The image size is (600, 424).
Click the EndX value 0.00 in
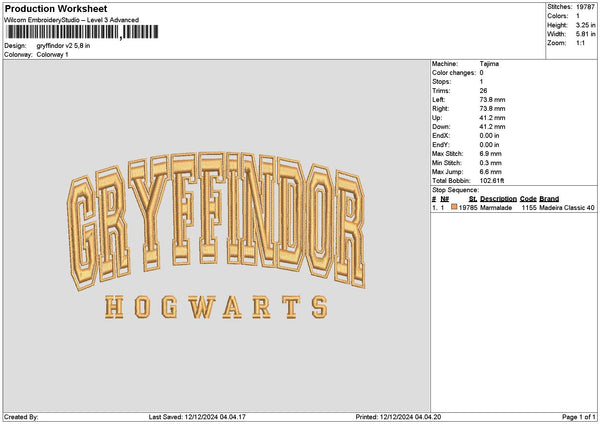pyautogui.click(x=489, y=135)
